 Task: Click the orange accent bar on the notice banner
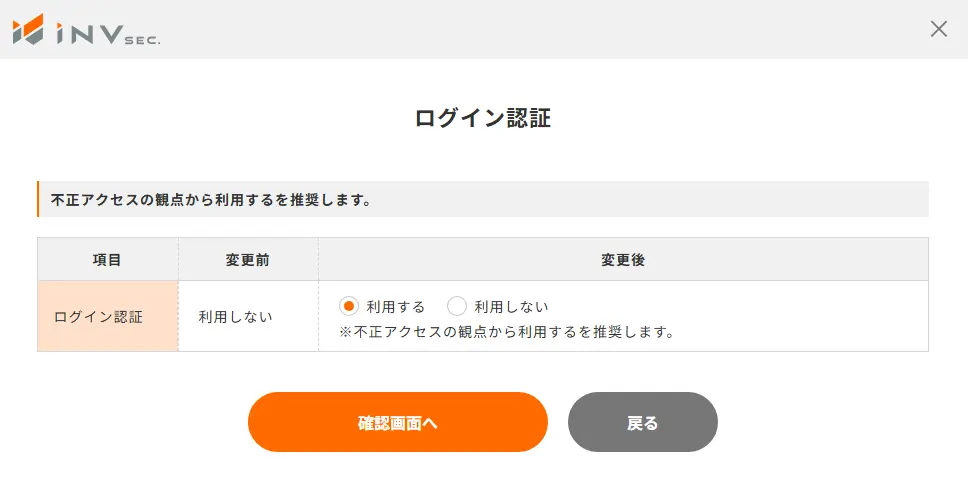pos(38,199)
